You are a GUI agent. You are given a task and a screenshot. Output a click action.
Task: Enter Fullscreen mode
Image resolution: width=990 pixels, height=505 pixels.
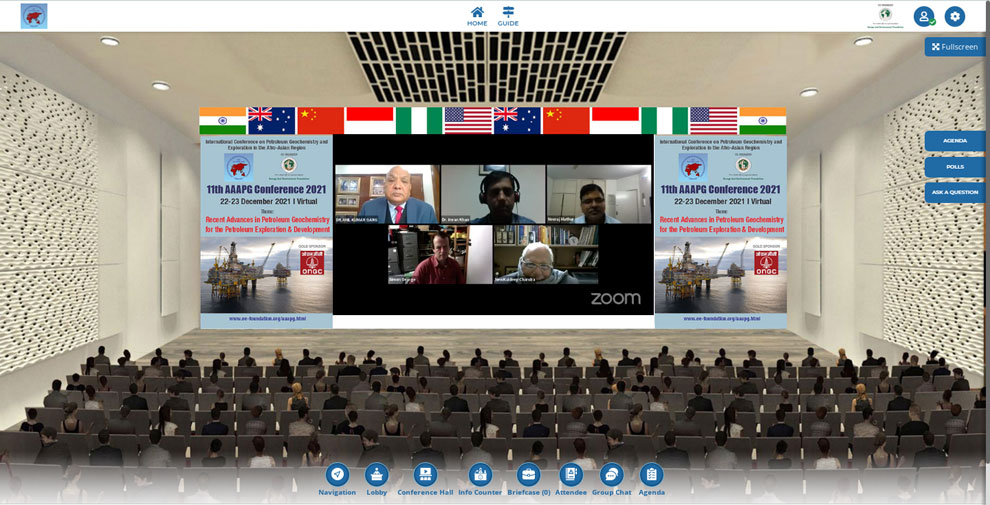[955, 47]
